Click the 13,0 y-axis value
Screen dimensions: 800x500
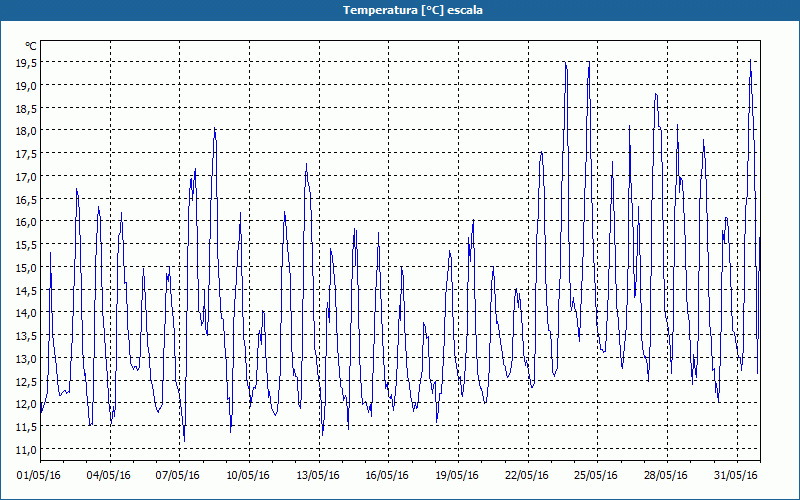[x=26, y=358]
